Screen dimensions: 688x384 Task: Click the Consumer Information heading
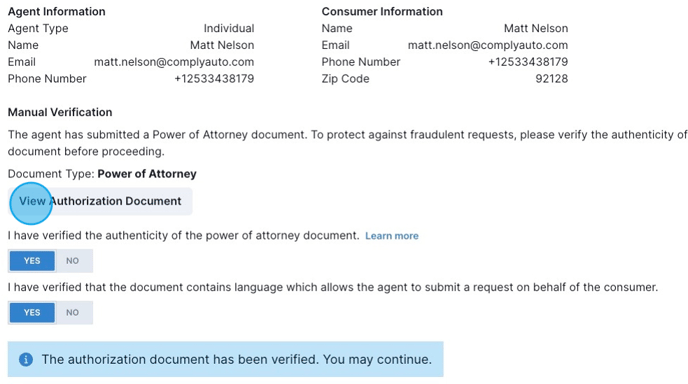point(382,11)
